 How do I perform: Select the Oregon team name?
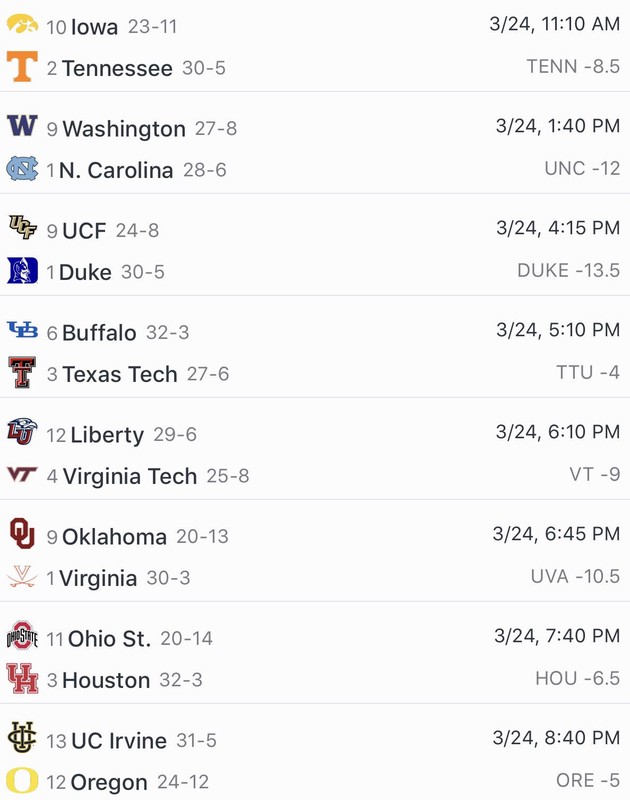point(109,782)
